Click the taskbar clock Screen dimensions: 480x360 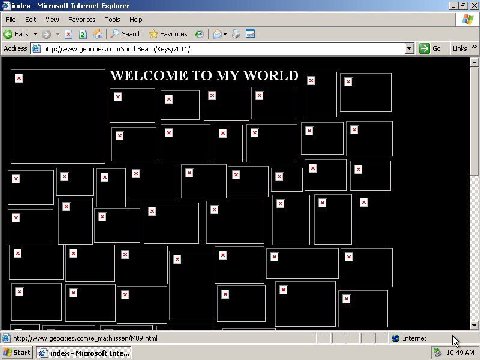[x=460, y=353]
